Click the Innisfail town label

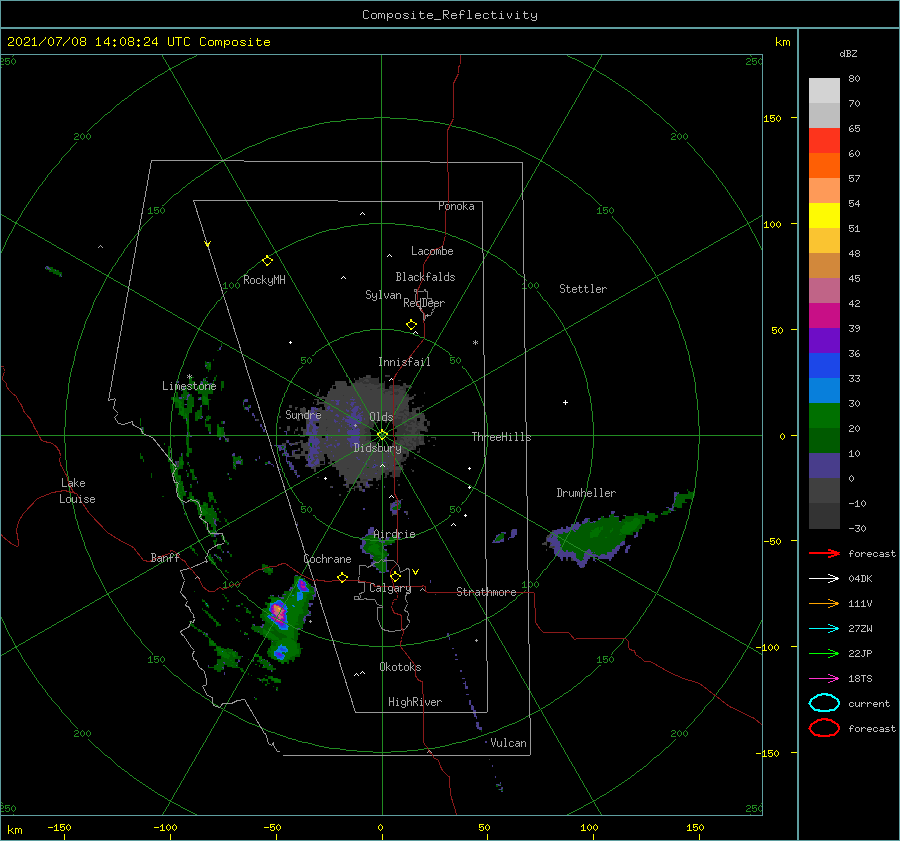coord(404,362)
